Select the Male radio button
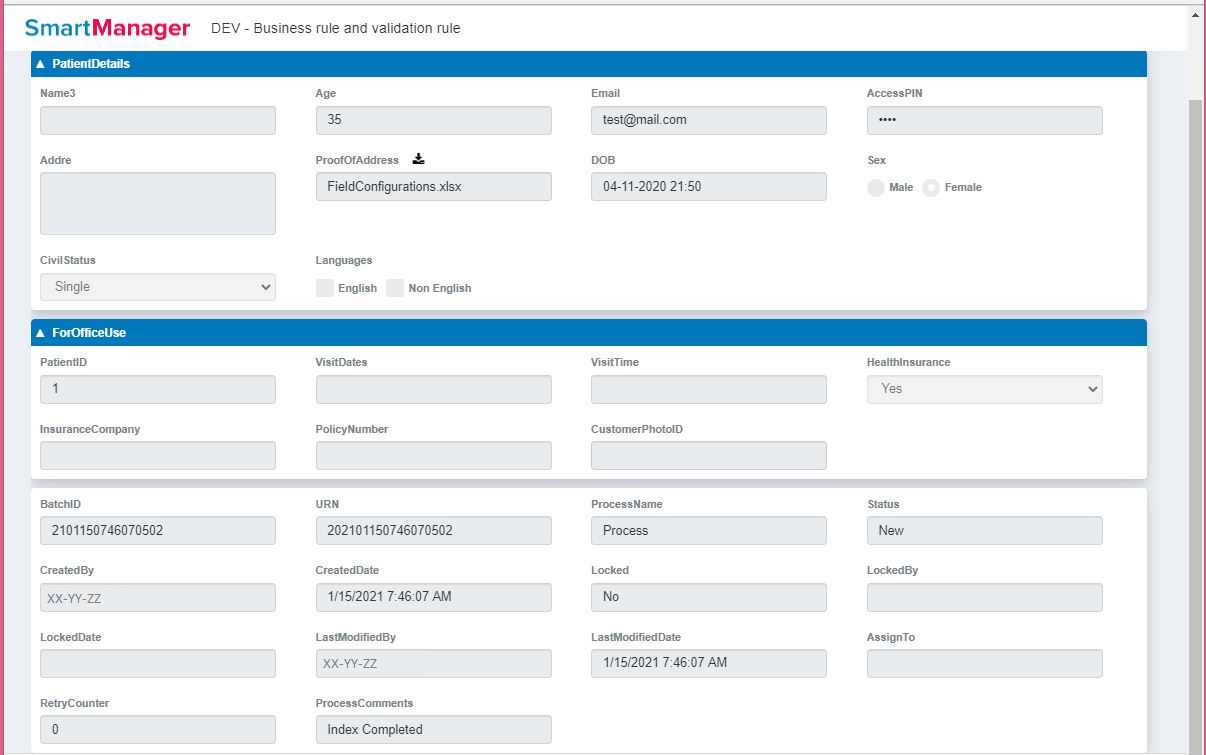Screen dimensions: 1206x755 [876, 188]
